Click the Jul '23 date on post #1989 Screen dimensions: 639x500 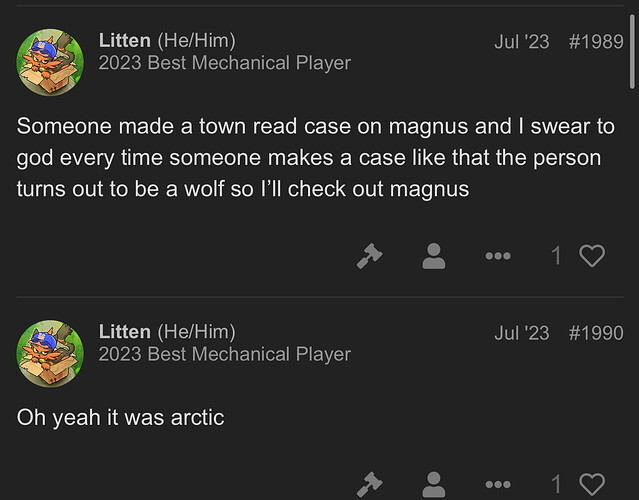tap(522, 42)
